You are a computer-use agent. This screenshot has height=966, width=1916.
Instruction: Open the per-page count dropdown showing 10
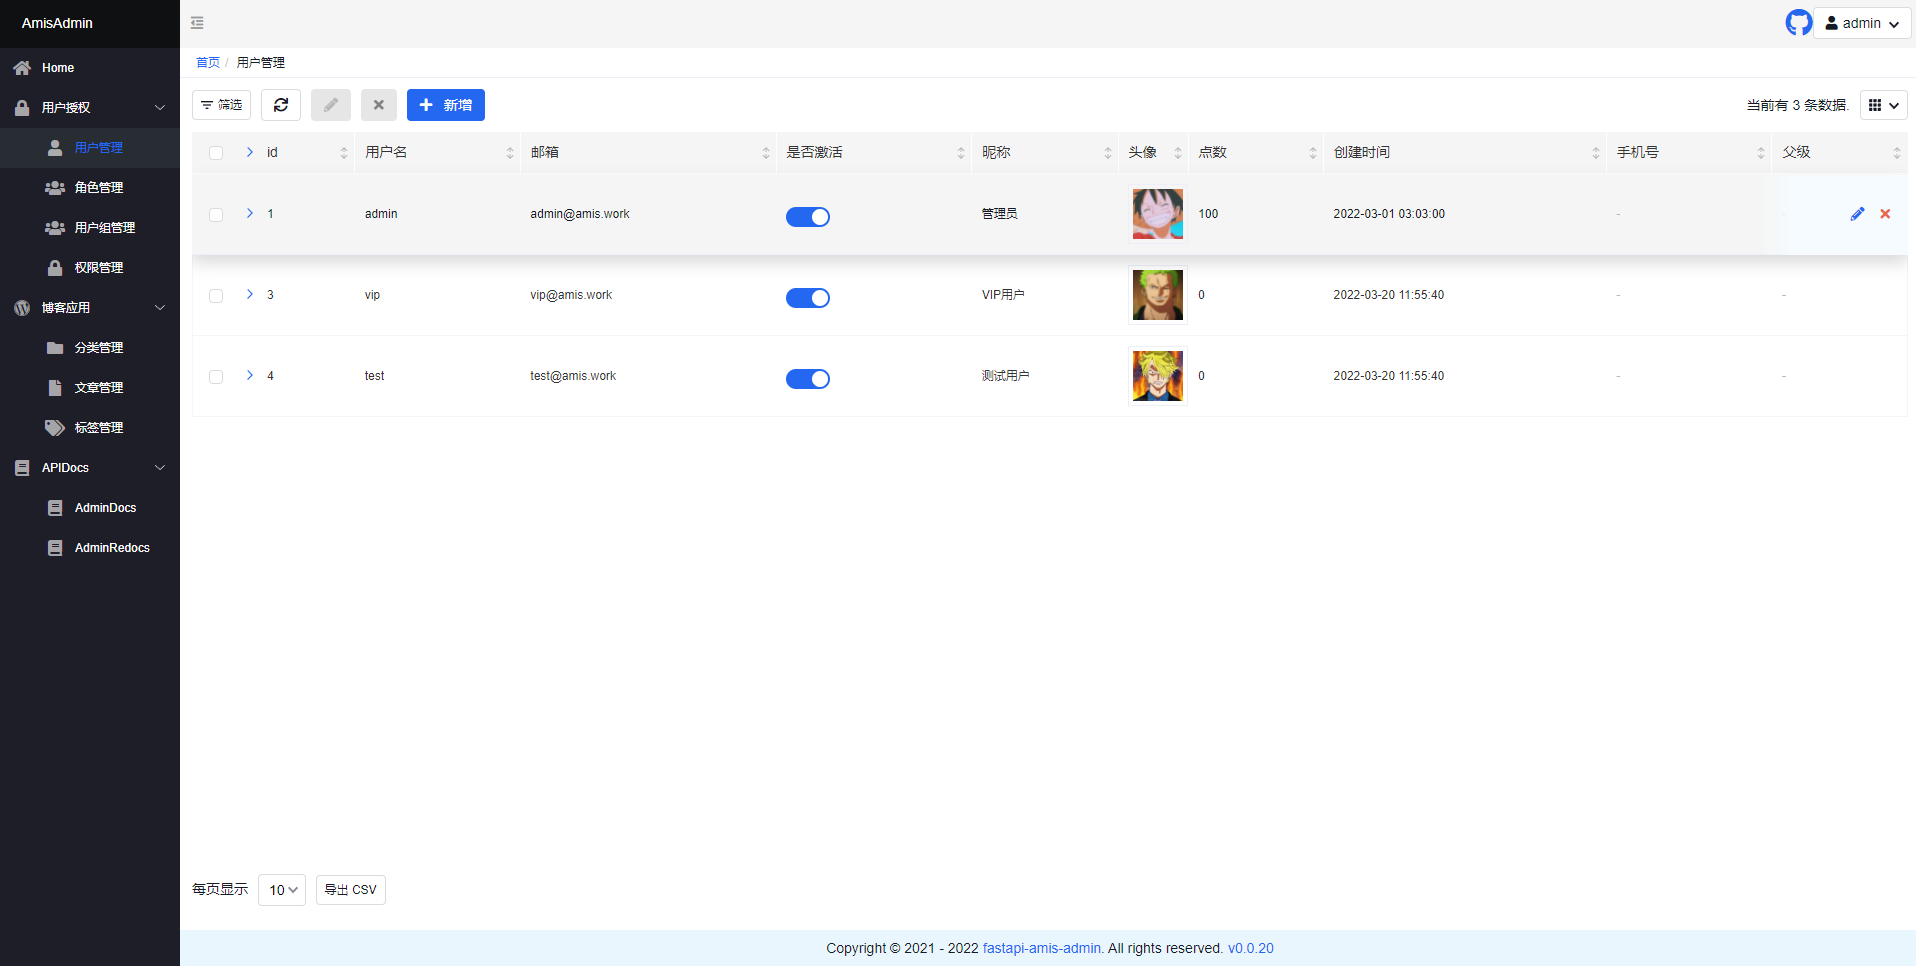pyautogui.click(x=282, y=890)
